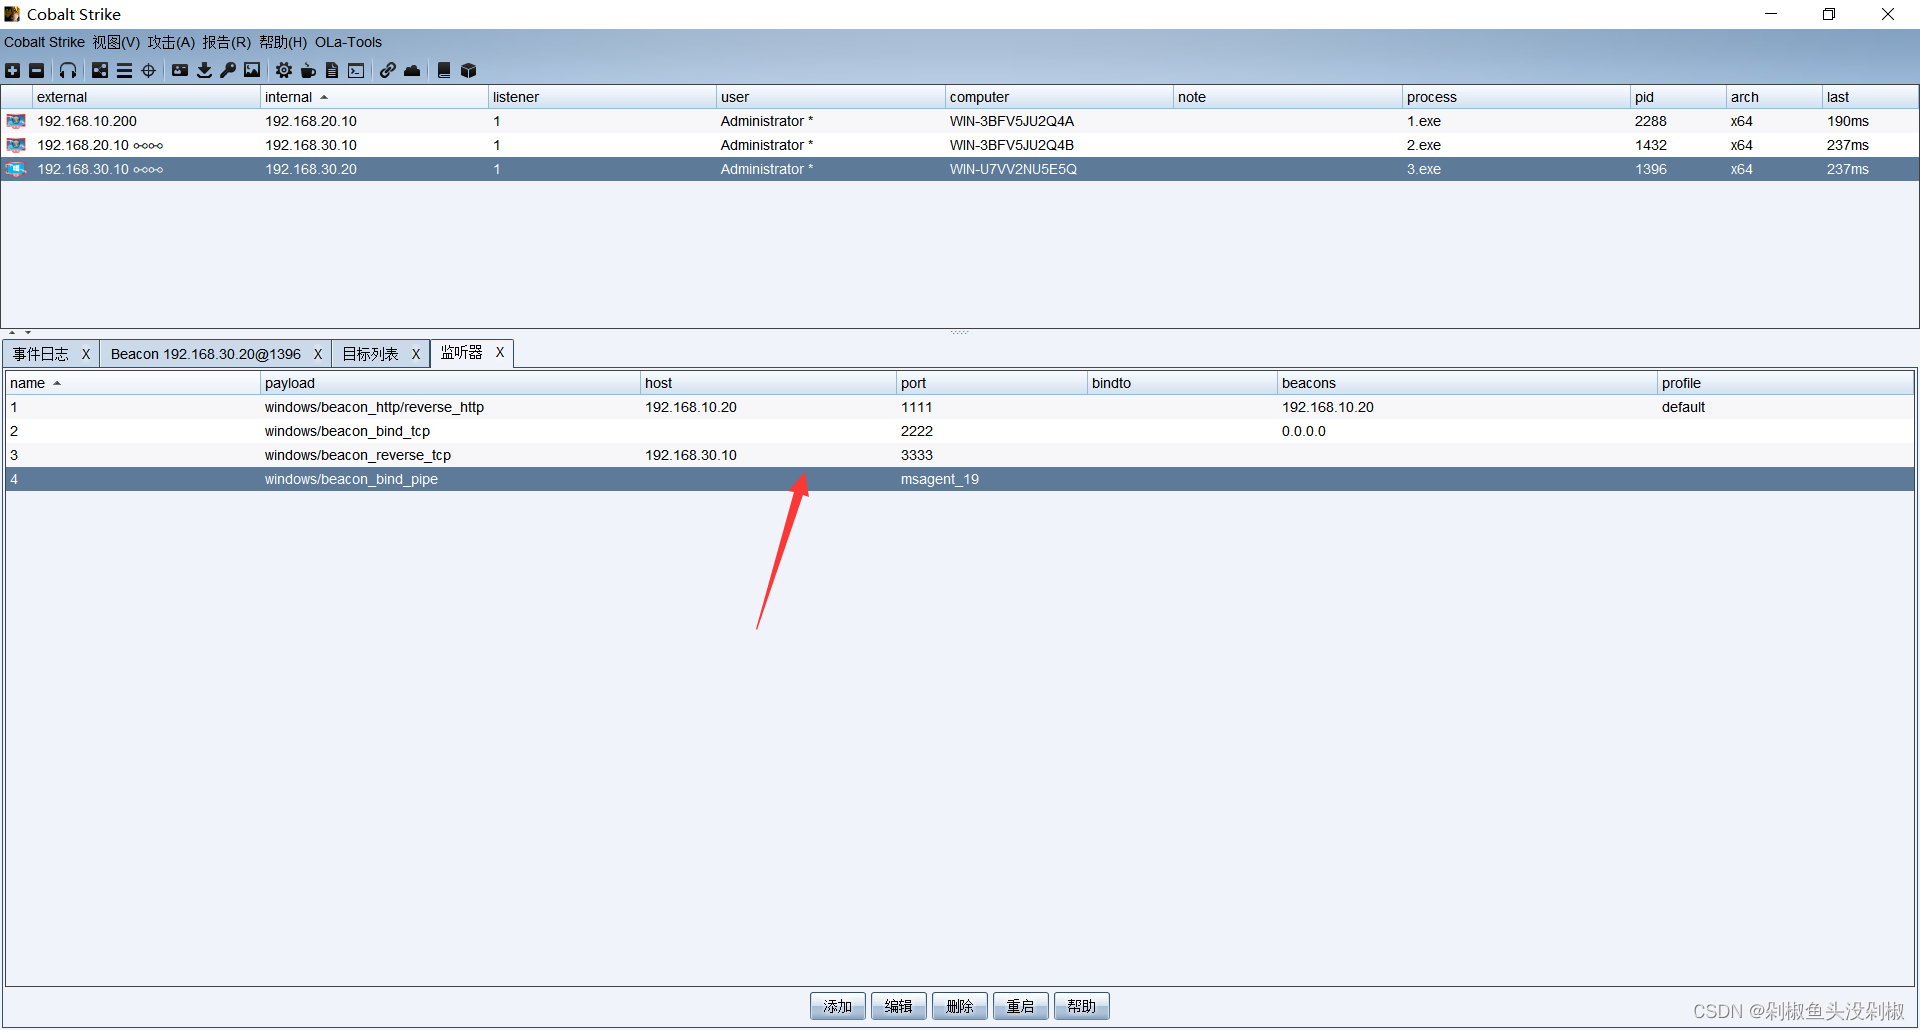Close the 事件日志 tab
The height and width of the screenshot is (1030, 1920).
(86, 354)
